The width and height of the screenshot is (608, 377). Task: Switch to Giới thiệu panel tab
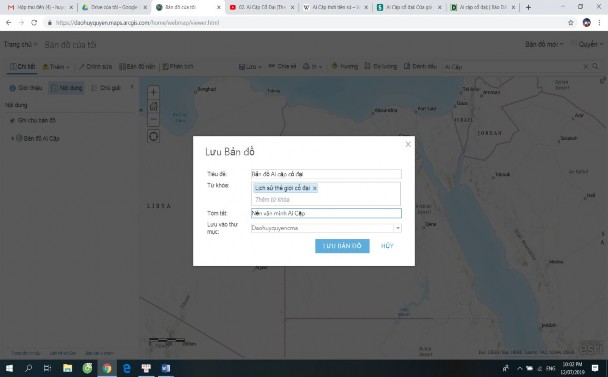[x=26, y=88]
